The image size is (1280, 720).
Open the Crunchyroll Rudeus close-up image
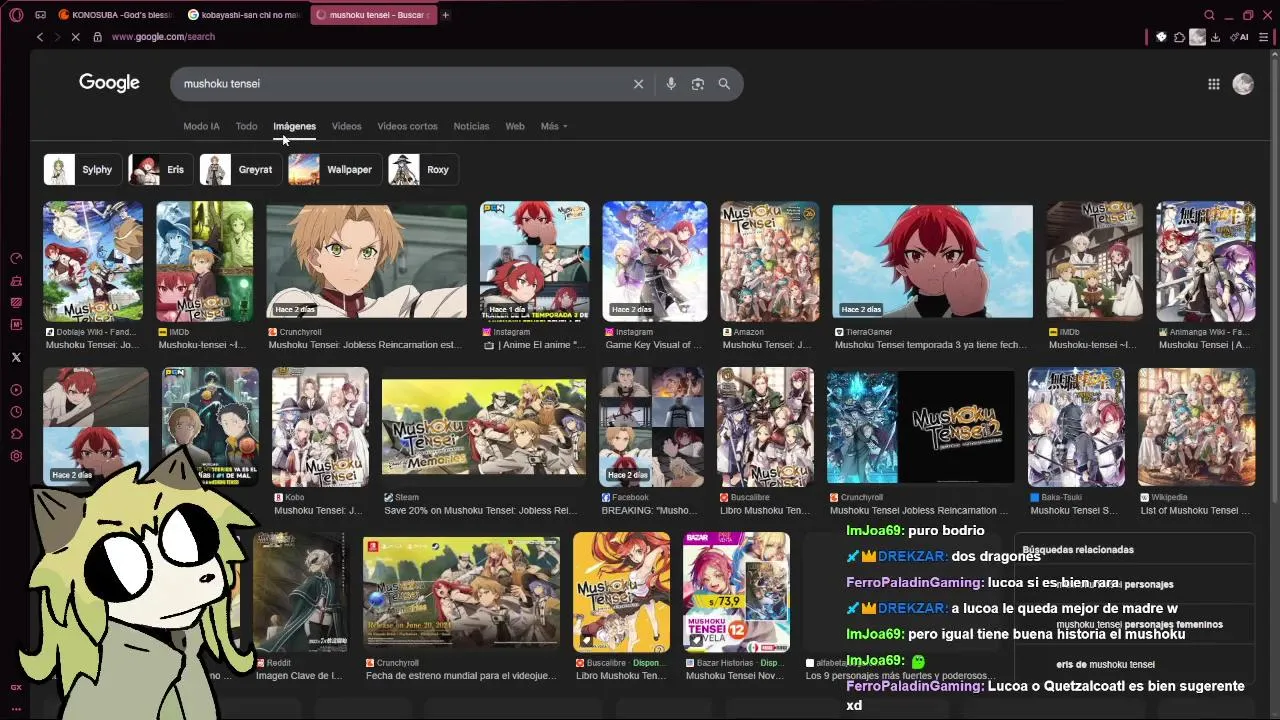pyautogui.click(x=366, y=261)
